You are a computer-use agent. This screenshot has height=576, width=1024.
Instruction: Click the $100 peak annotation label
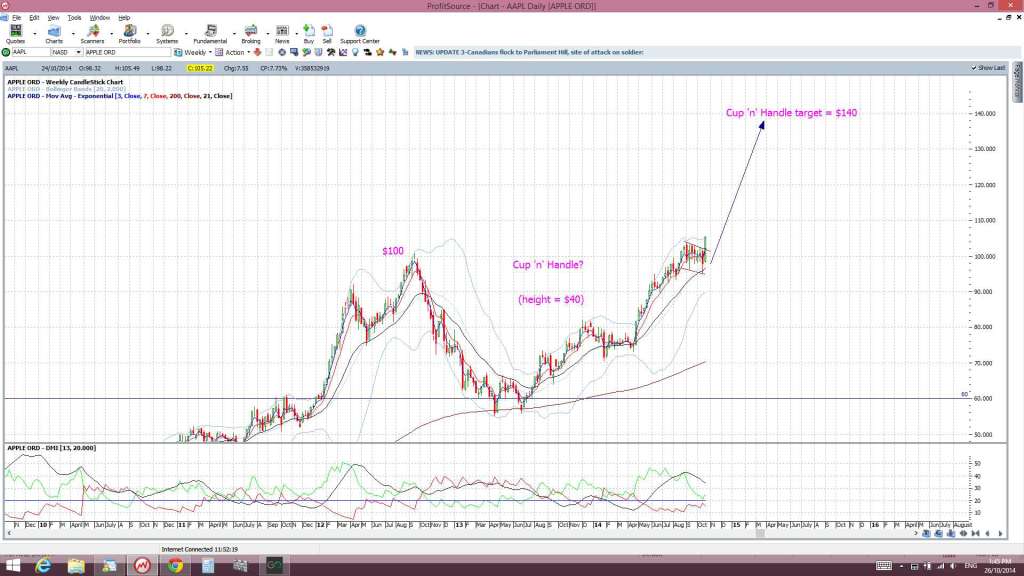(393, 251)
